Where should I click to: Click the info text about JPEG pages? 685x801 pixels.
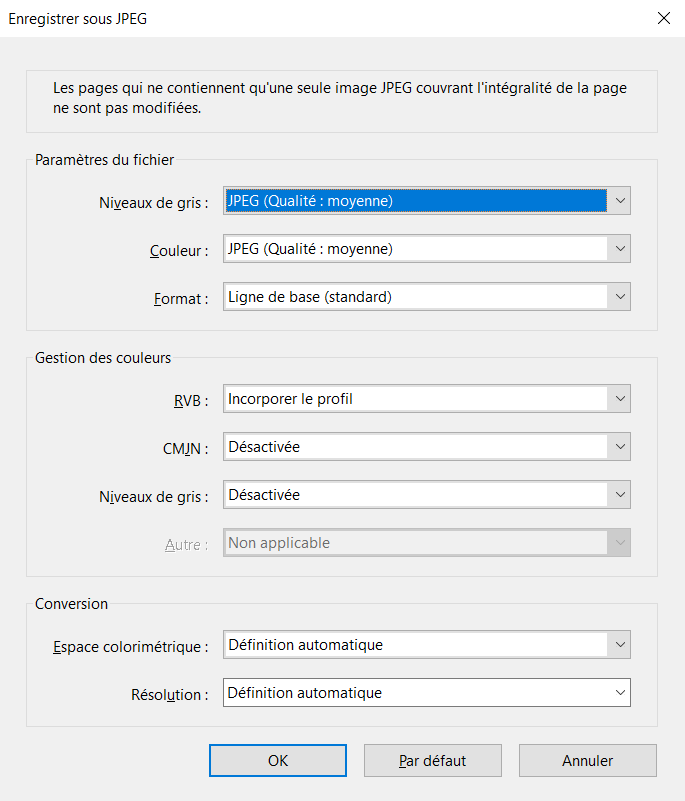340,98
